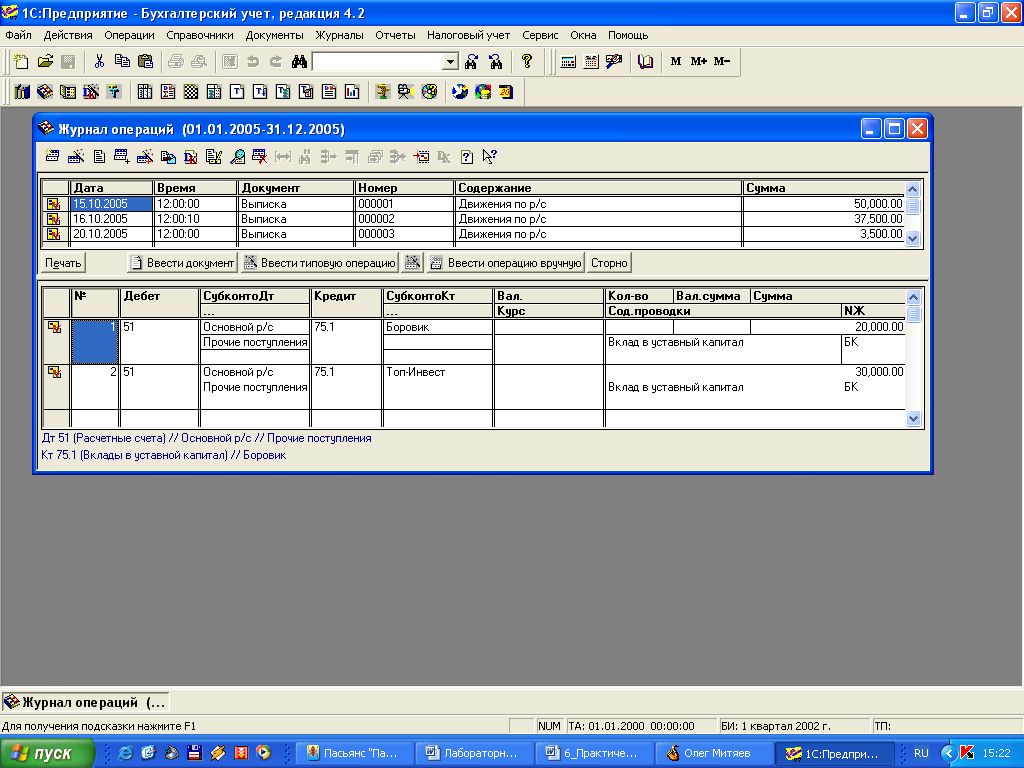
Task: Click the Dt/Kt postings icon in journal toolbar
Action: click(191, 156)
